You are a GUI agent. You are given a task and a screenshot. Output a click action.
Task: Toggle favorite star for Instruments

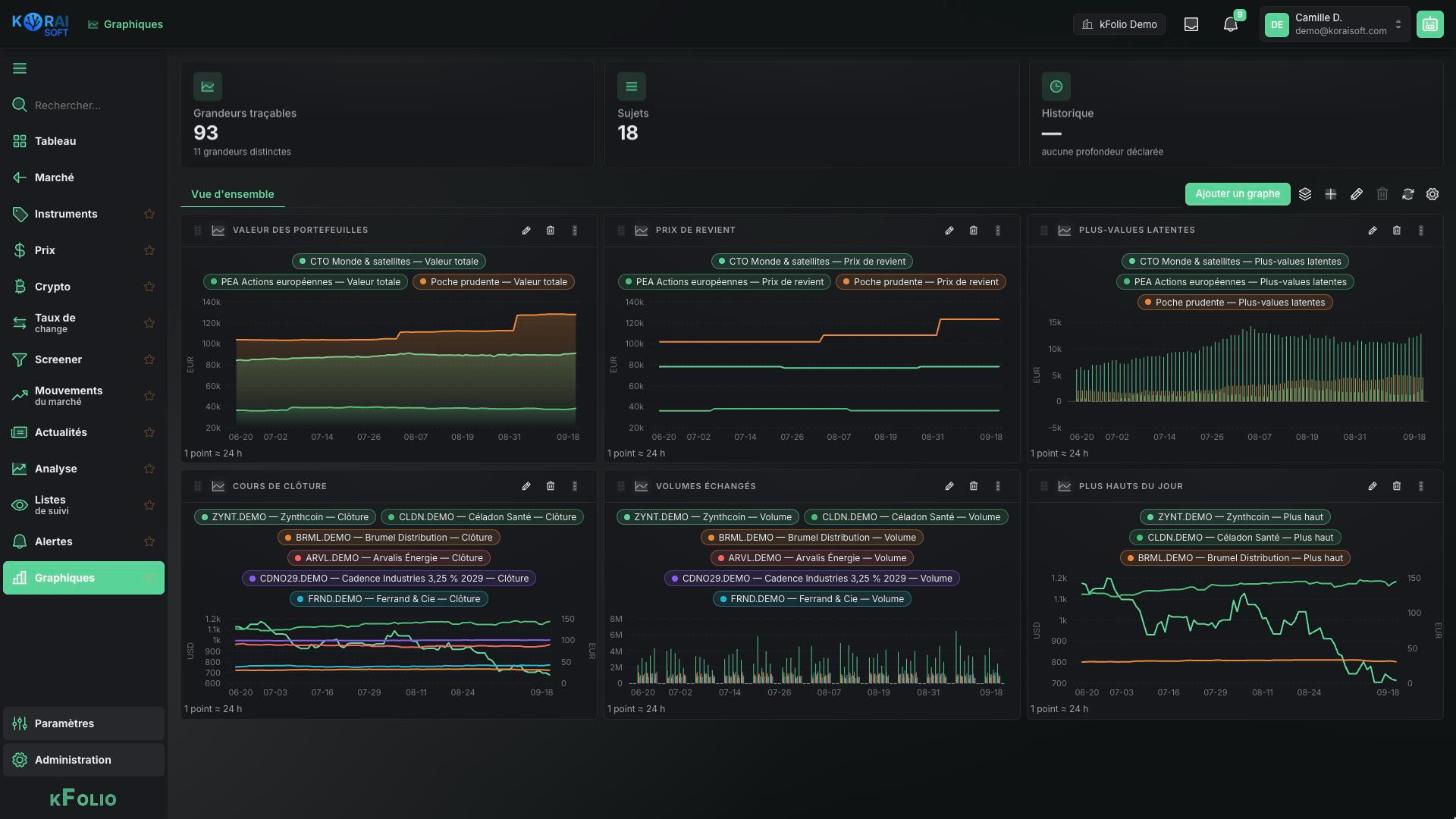(149, 214)
